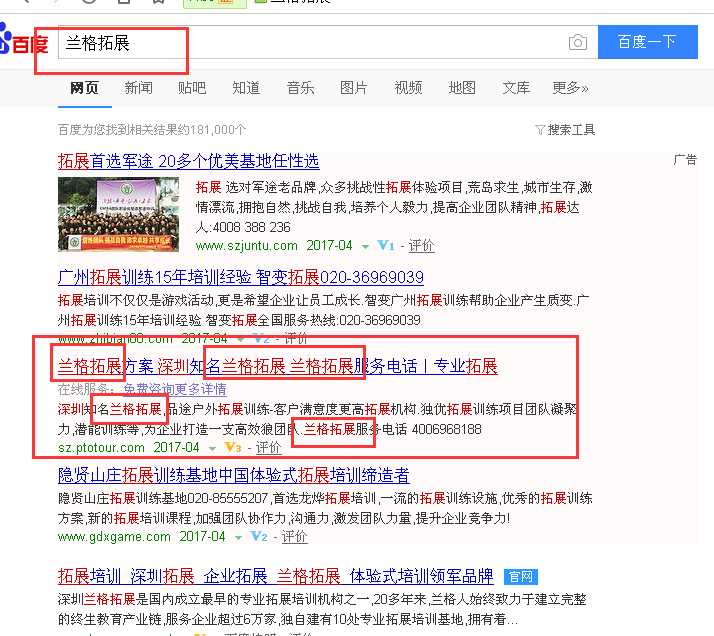The width and height of the screenshot is (714, 636).
Task: Go to the 地图 tab
Action: (x=462, y=87)
